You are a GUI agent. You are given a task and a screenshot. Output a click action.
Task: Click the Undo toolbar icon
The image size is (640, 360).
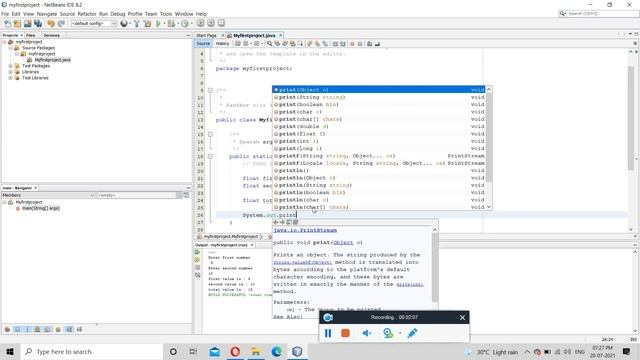point(51,24)
